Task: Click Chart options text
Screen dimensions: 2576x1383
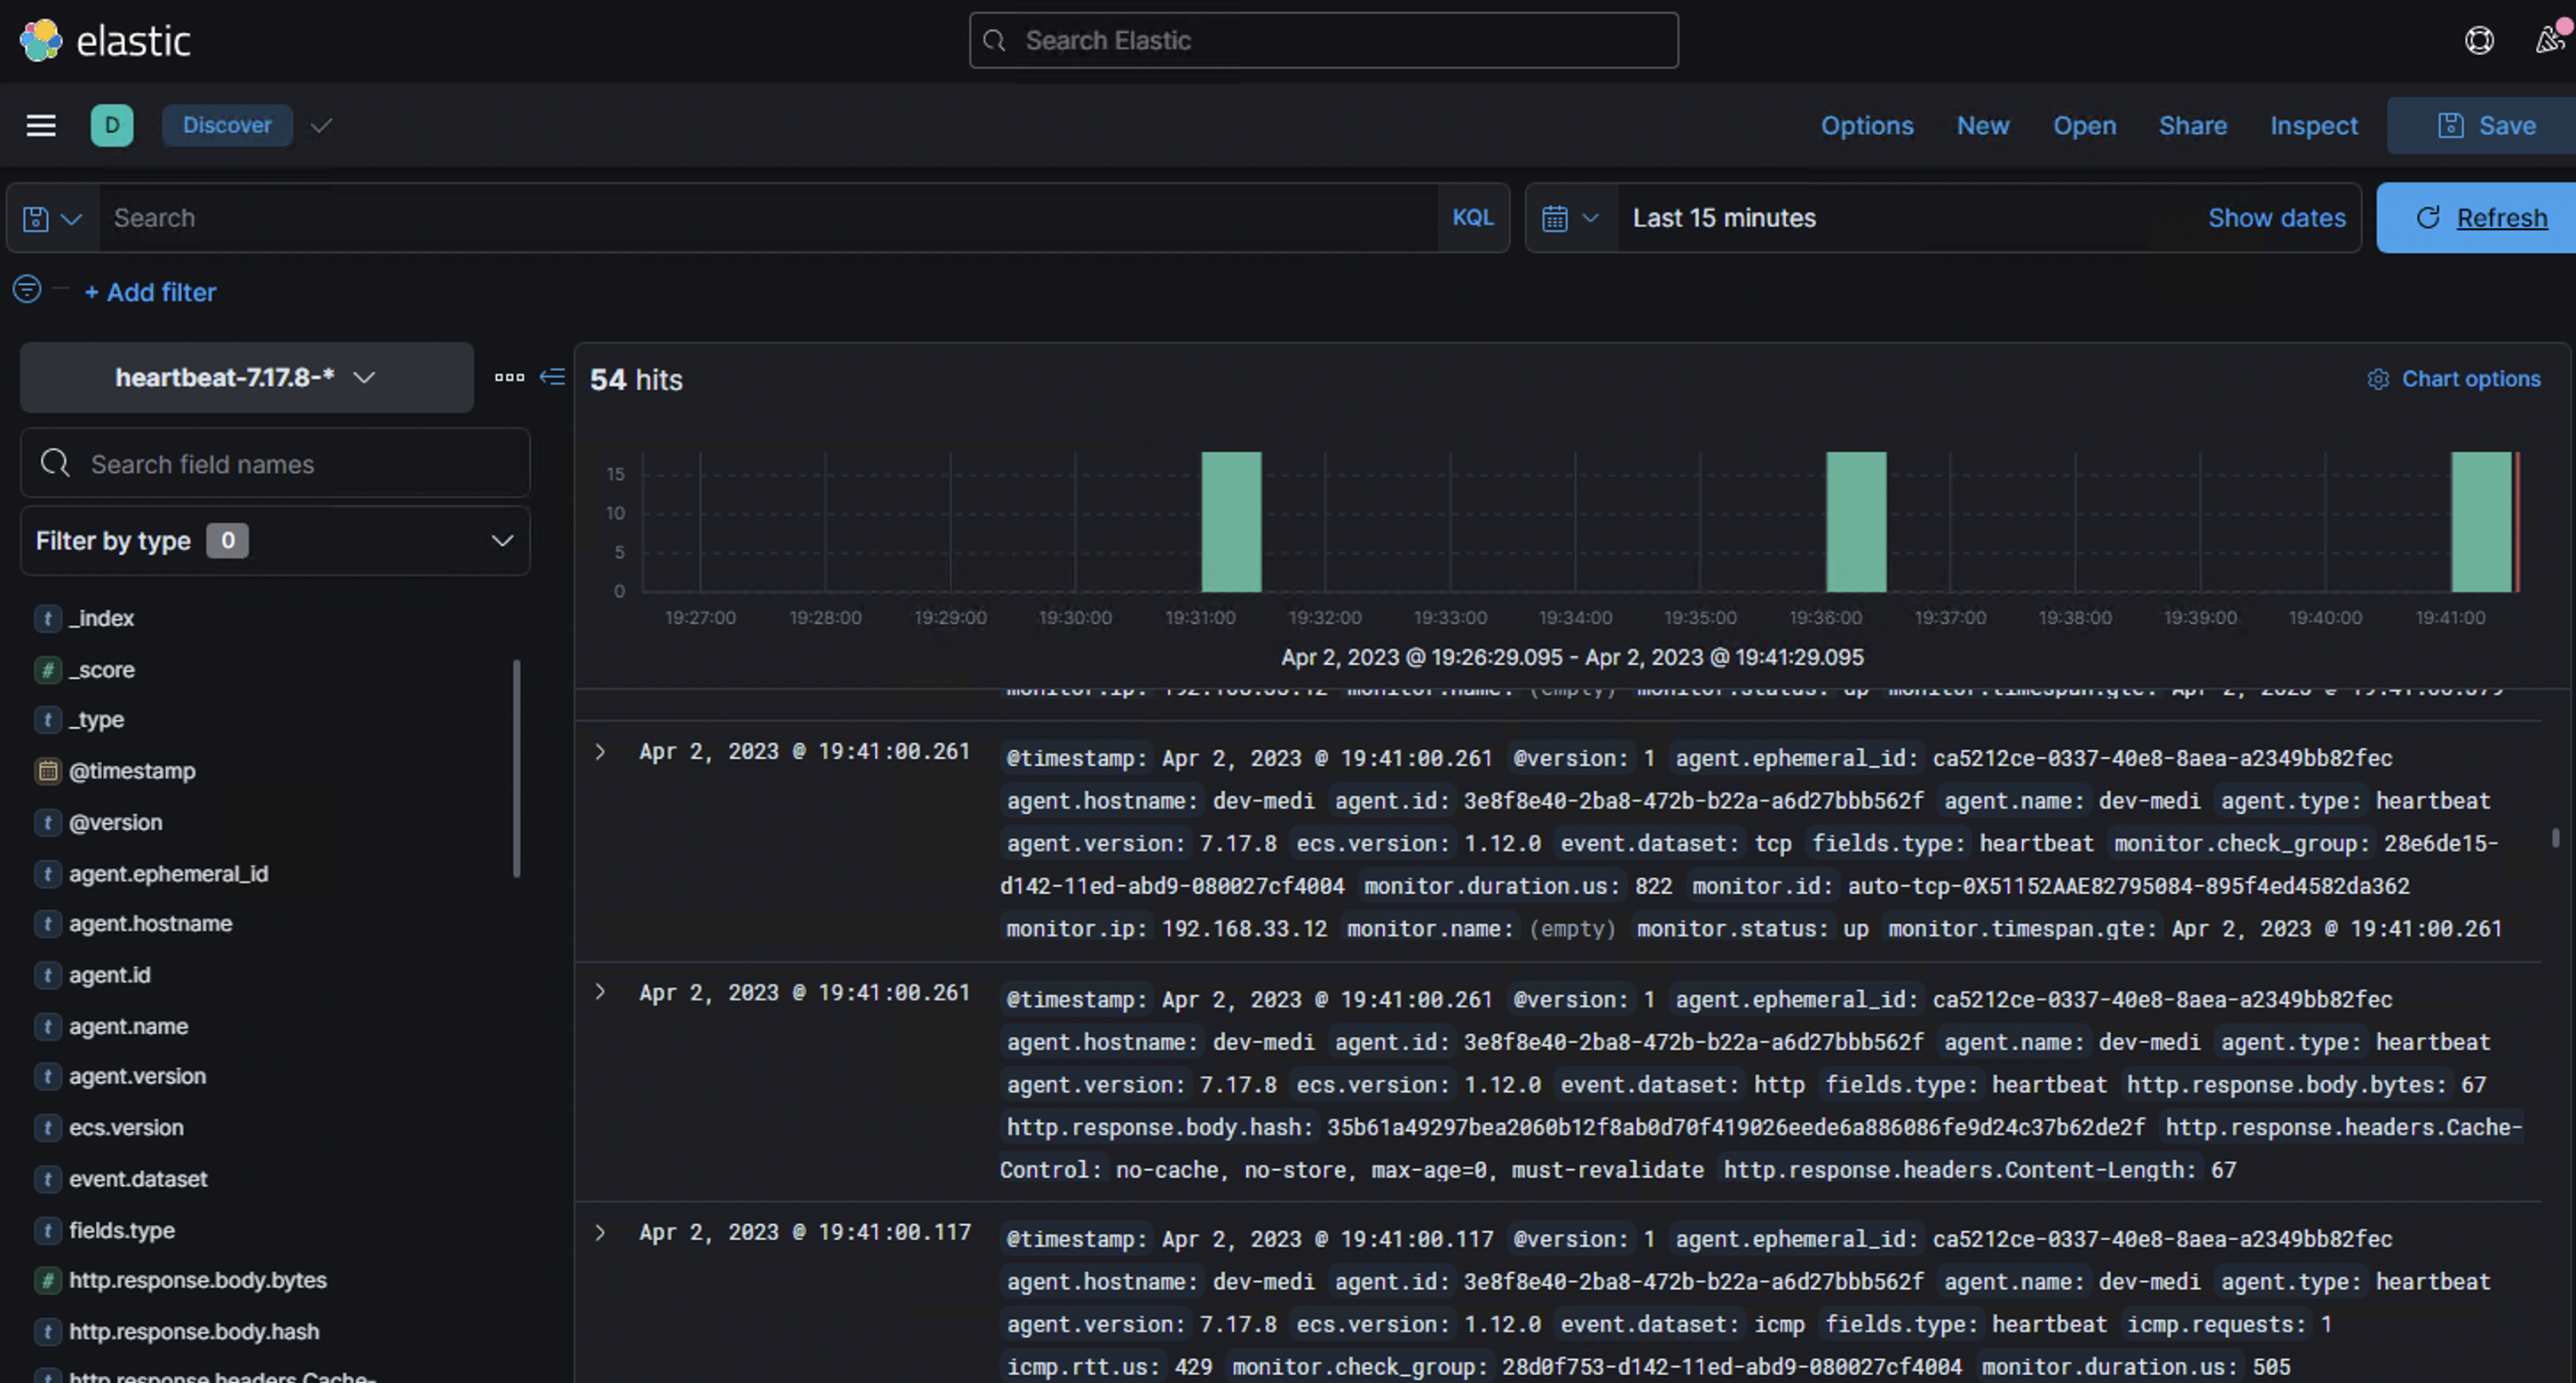Action: click(2471, 379)
